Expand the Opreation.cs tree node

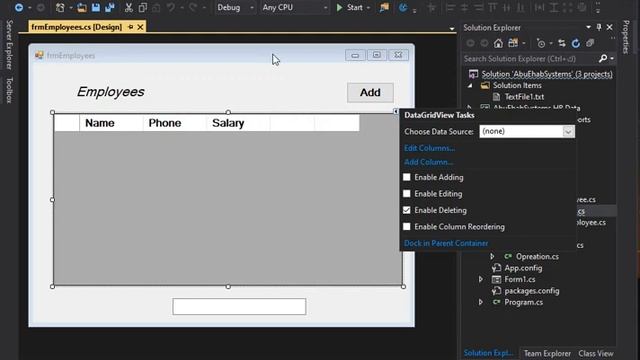(492, 256)
